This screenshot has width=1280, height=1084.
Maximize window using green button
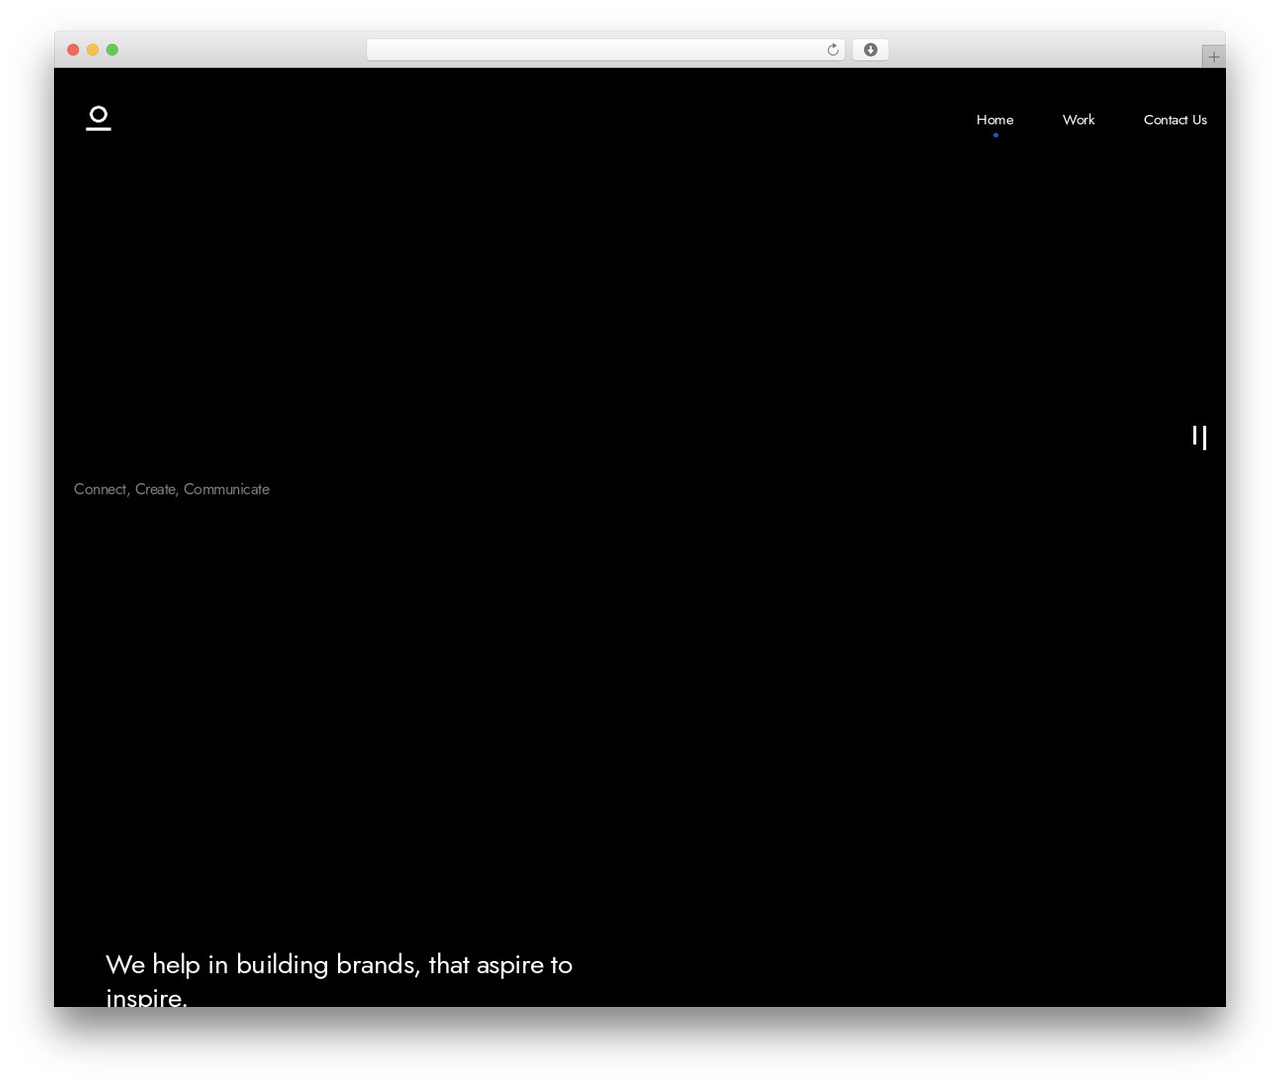tap(112, 50)
